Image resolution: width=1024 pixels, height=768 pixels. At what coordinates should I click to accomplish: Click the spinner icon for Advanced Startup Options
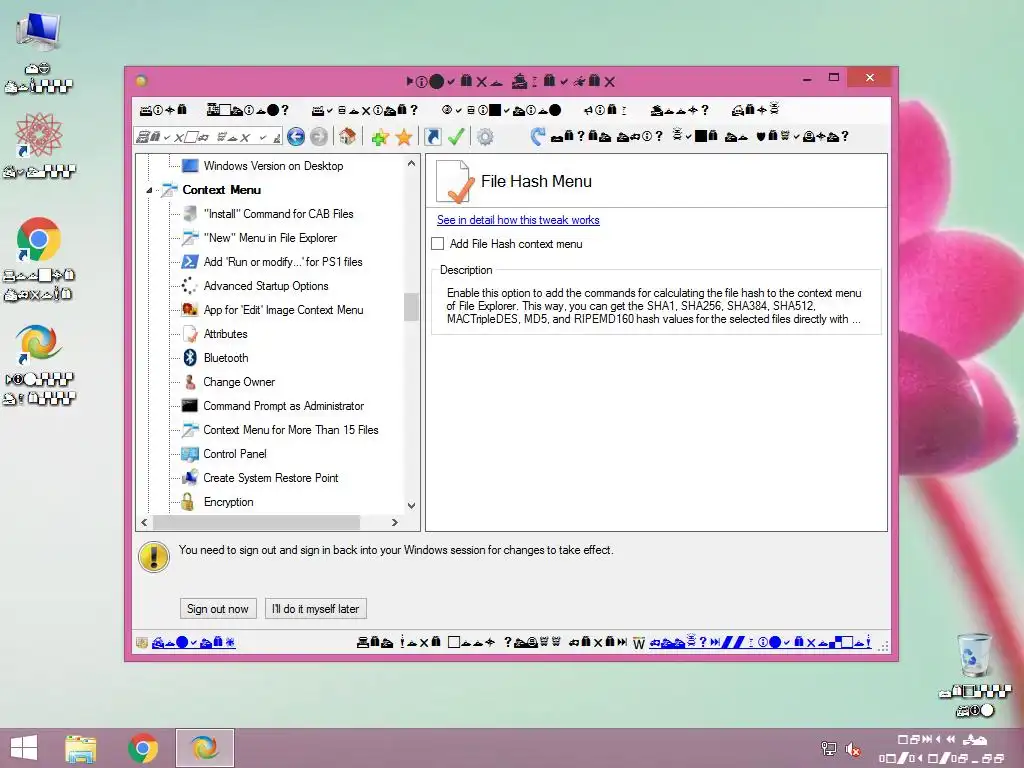[x=189, y=285]
